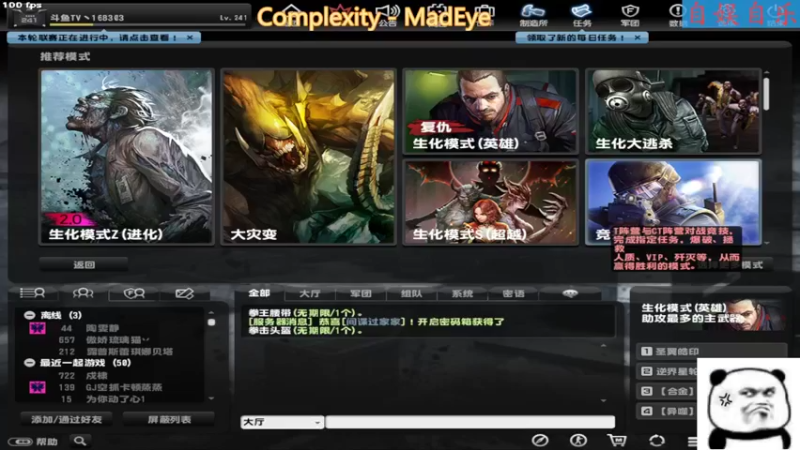Click the friends list scrollbar thumb

(211, 322)
